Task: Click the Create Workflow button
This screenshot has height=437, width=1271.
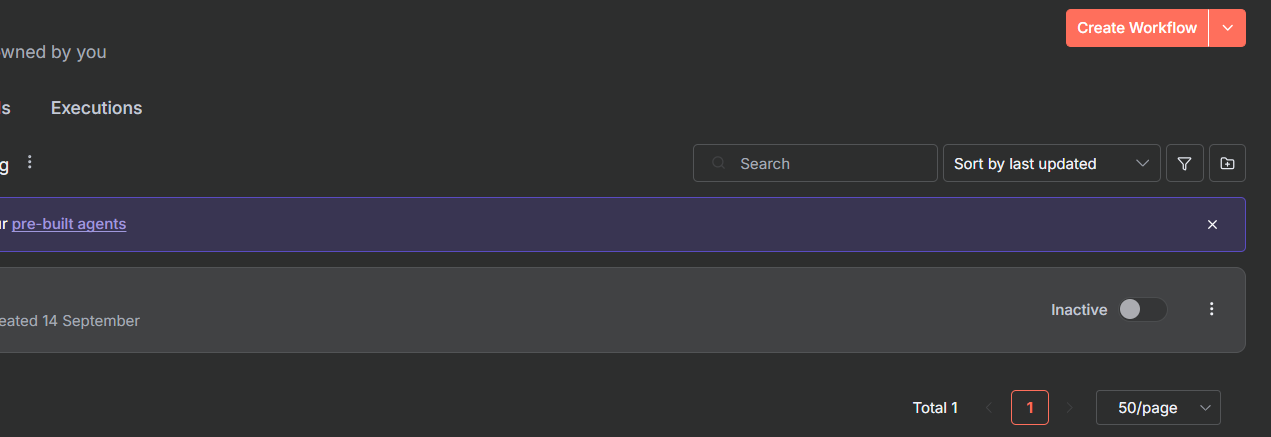Action: 1136,28
